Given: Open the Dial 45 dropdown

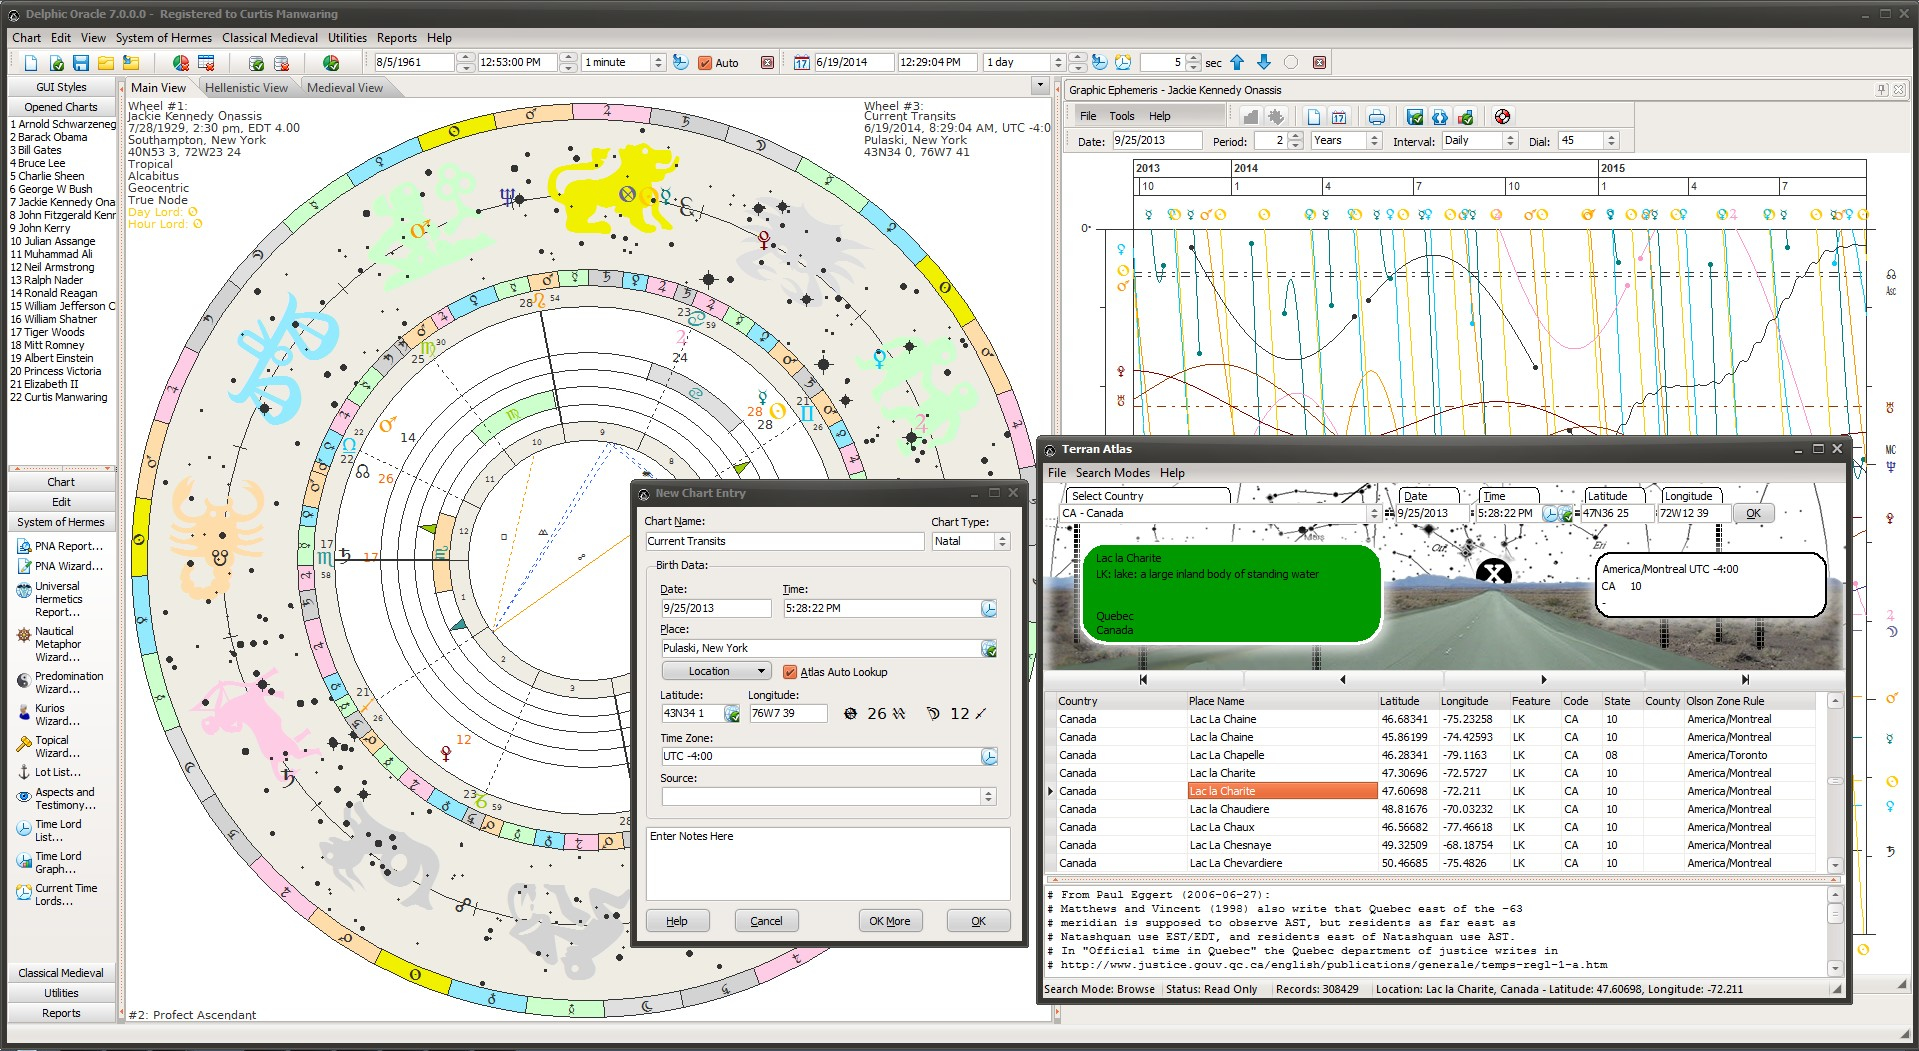Looking at the screenshot, I should tap(1611, 141).
